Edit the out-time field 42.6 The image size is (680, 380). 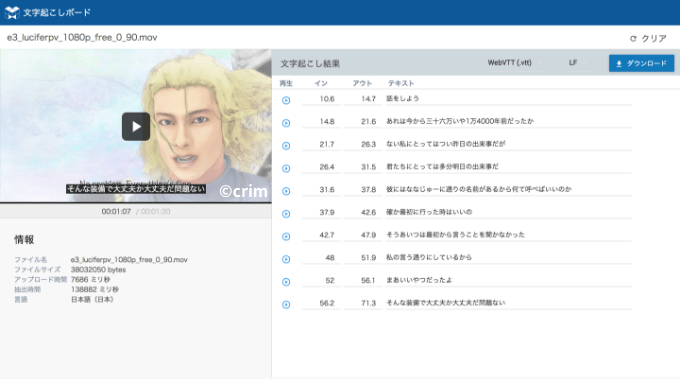[x=363, y=213]
